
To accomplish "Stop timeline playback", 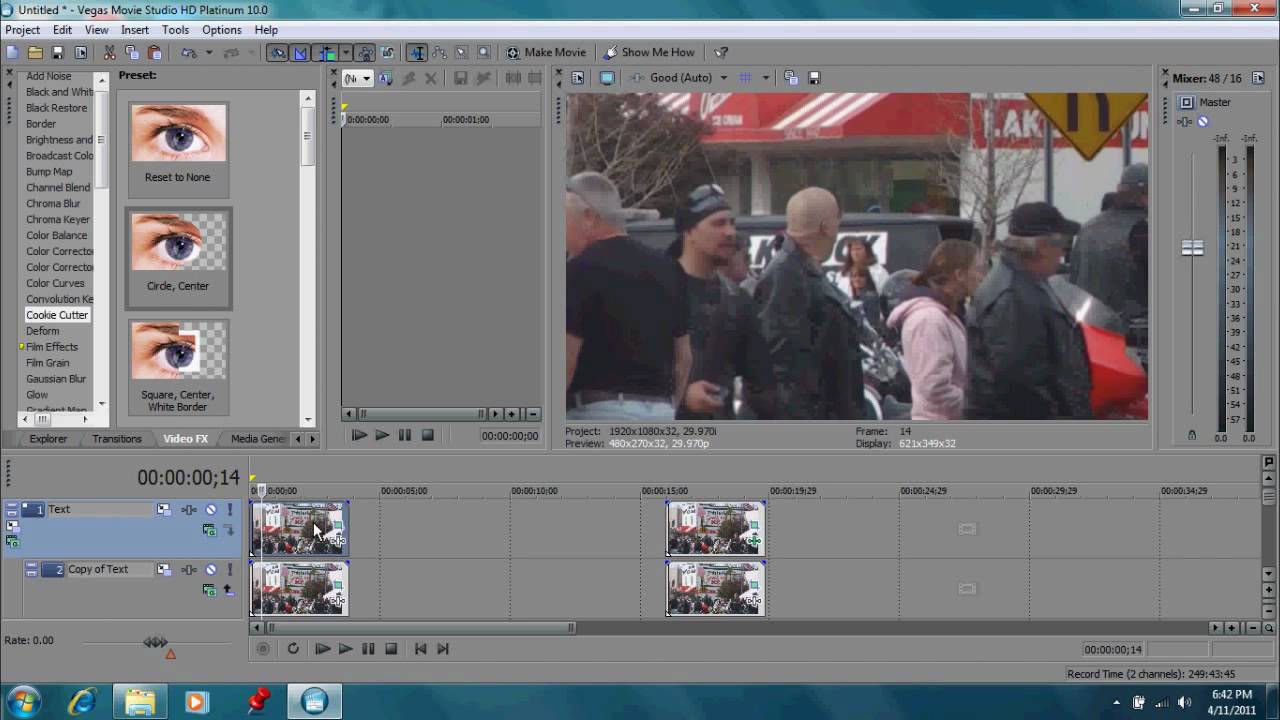I will 391,649.
